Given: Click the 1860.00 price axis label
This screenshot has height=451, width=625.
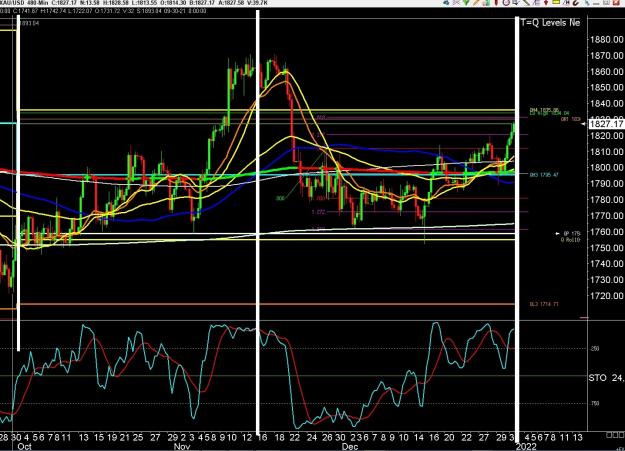Looking at the screenshot, I should [x=607, y=71].
